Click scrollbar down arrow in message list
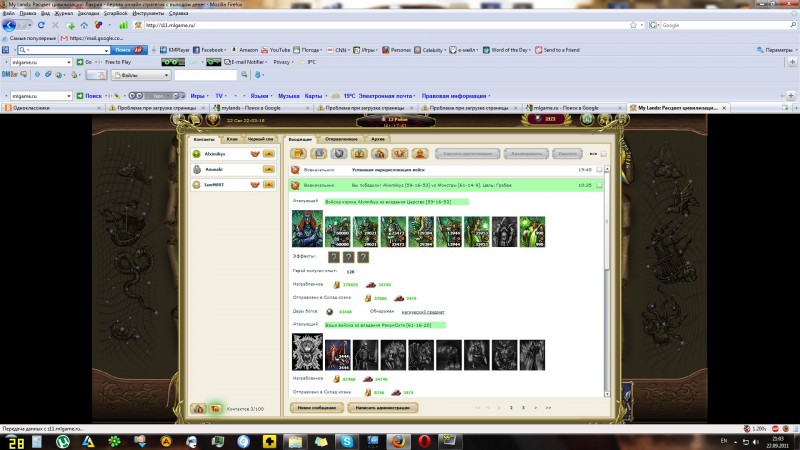800x450 pixels. pyautogui.click(x=607, y=394)
